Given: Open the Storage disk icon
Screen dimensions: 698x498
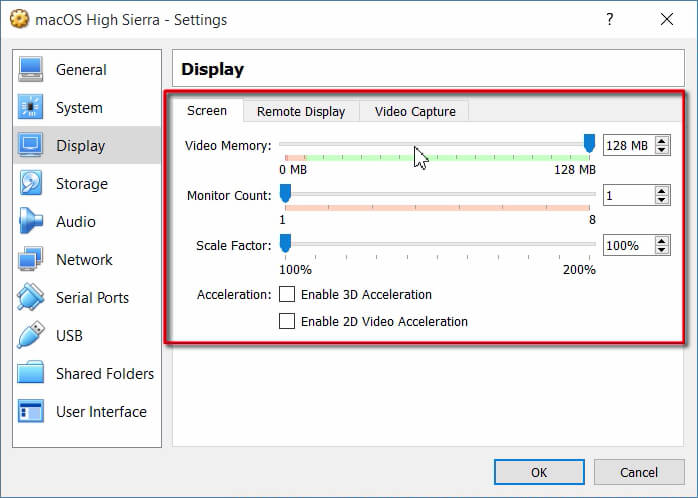Looking at the screenshot, I should [x=31, y=184].
